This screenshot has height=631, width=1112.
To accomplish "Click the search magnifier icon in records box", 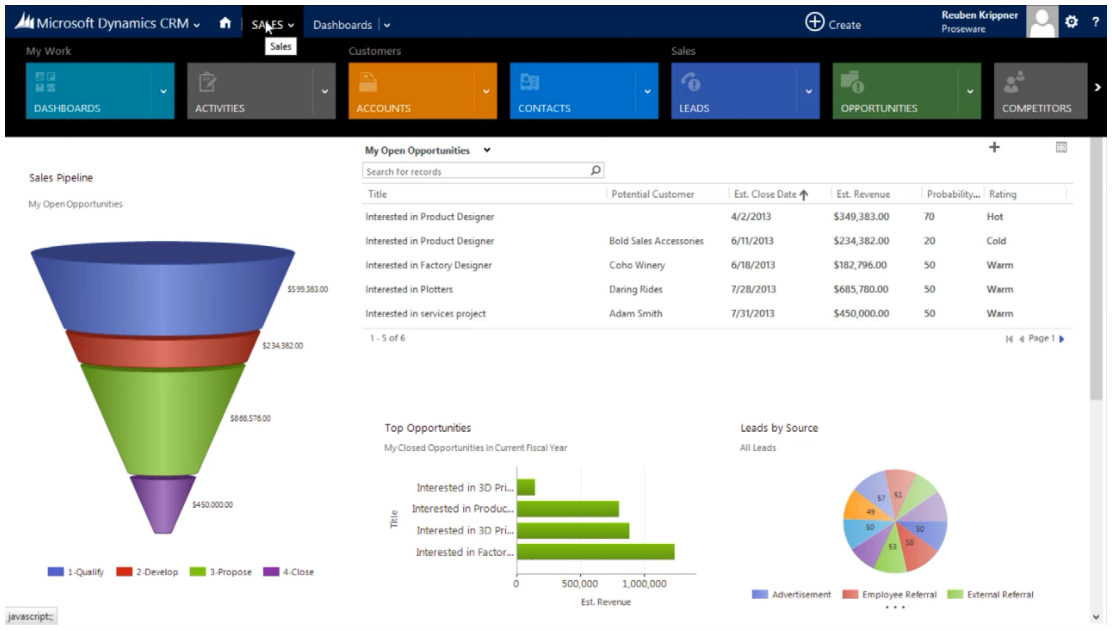I will tap(596, 170).
